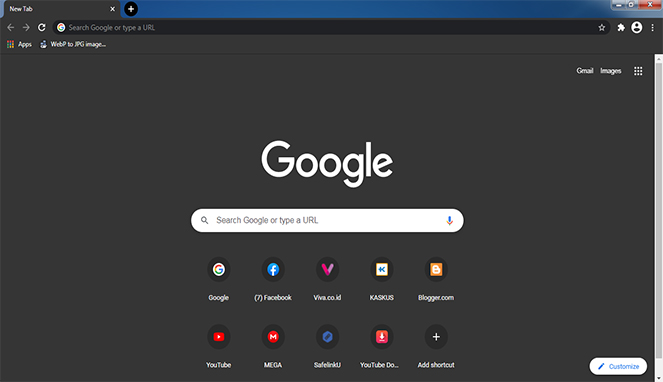Reload the page
663x382 pixels.
(41, 27)
